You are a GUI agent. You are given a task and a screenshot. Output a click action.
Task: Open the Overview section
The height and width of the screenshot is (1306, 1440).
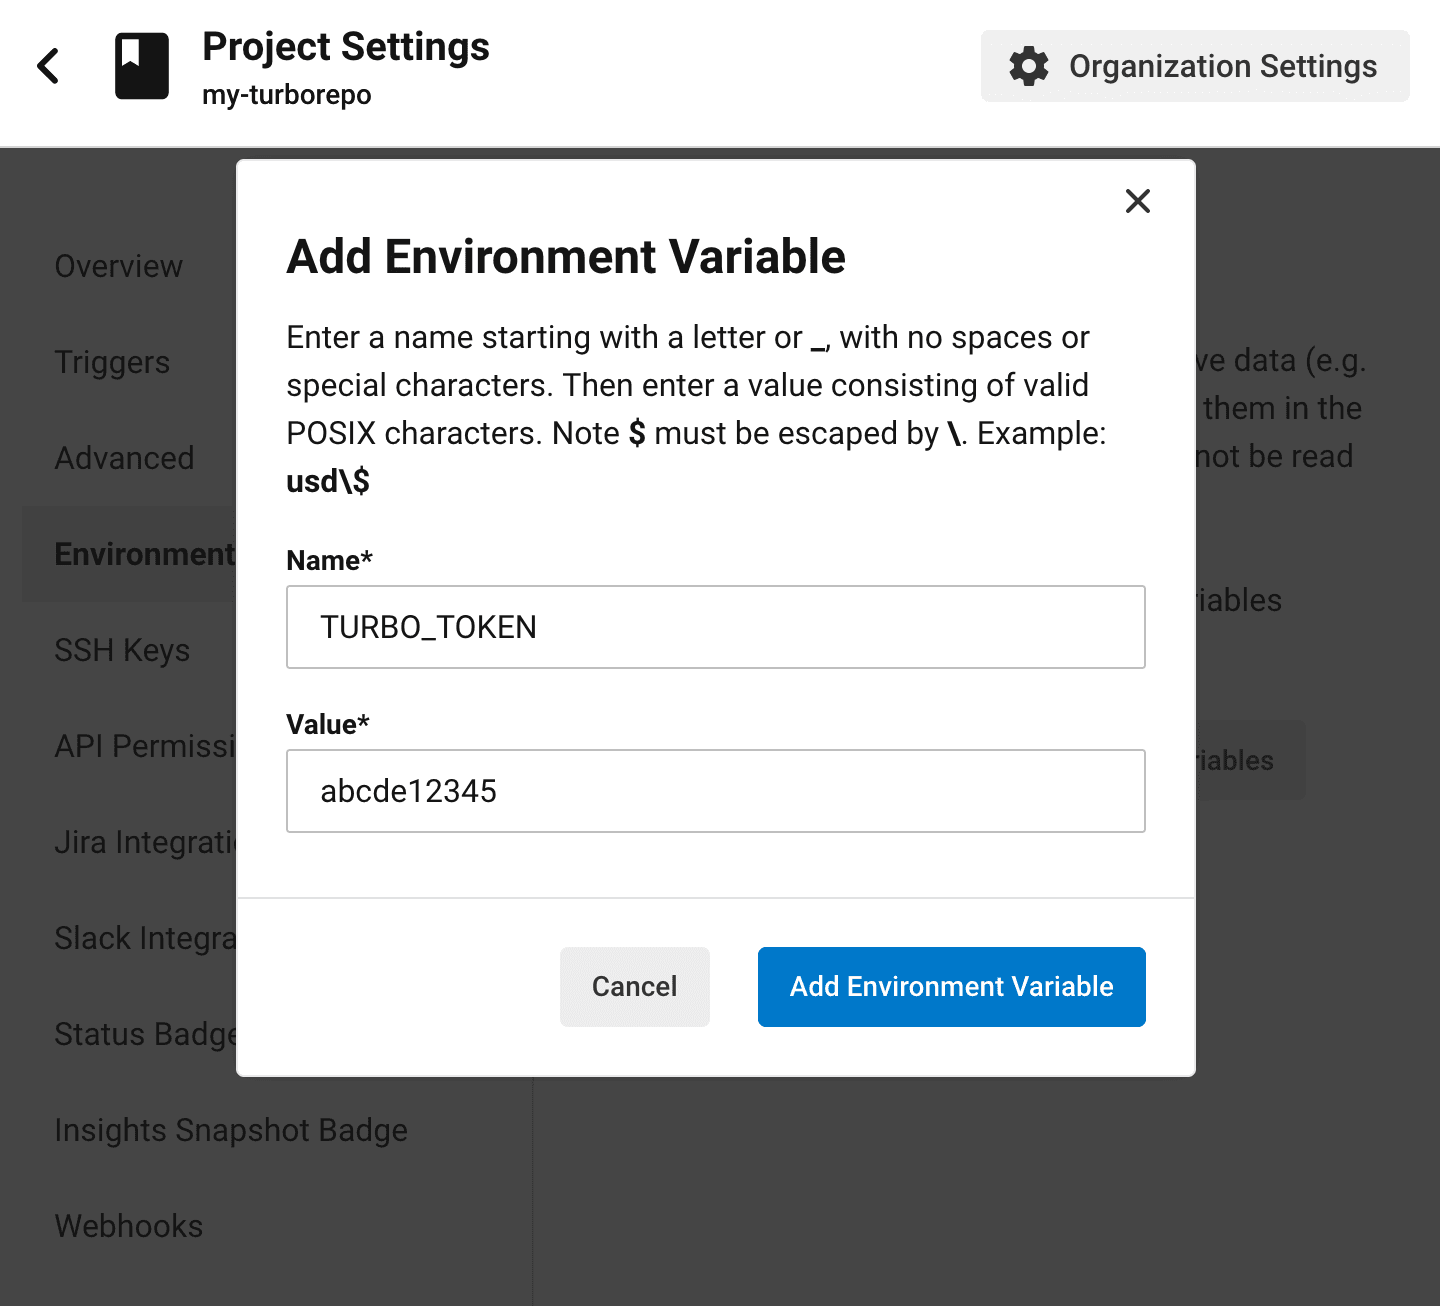pyautogui.click(x=118, y=266)
